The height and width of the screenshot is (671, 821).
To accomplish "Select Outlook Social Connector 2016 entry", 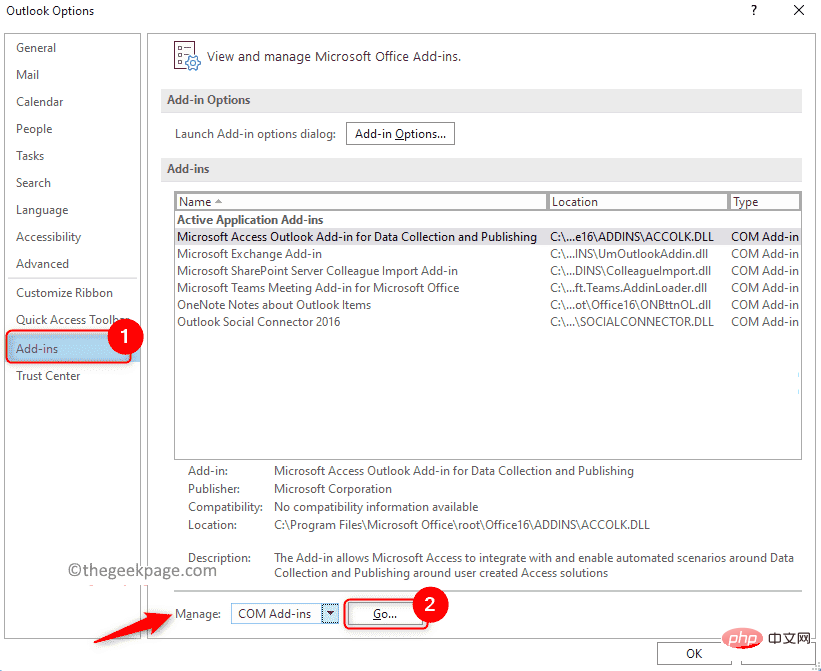I will [x=258, y=322].
